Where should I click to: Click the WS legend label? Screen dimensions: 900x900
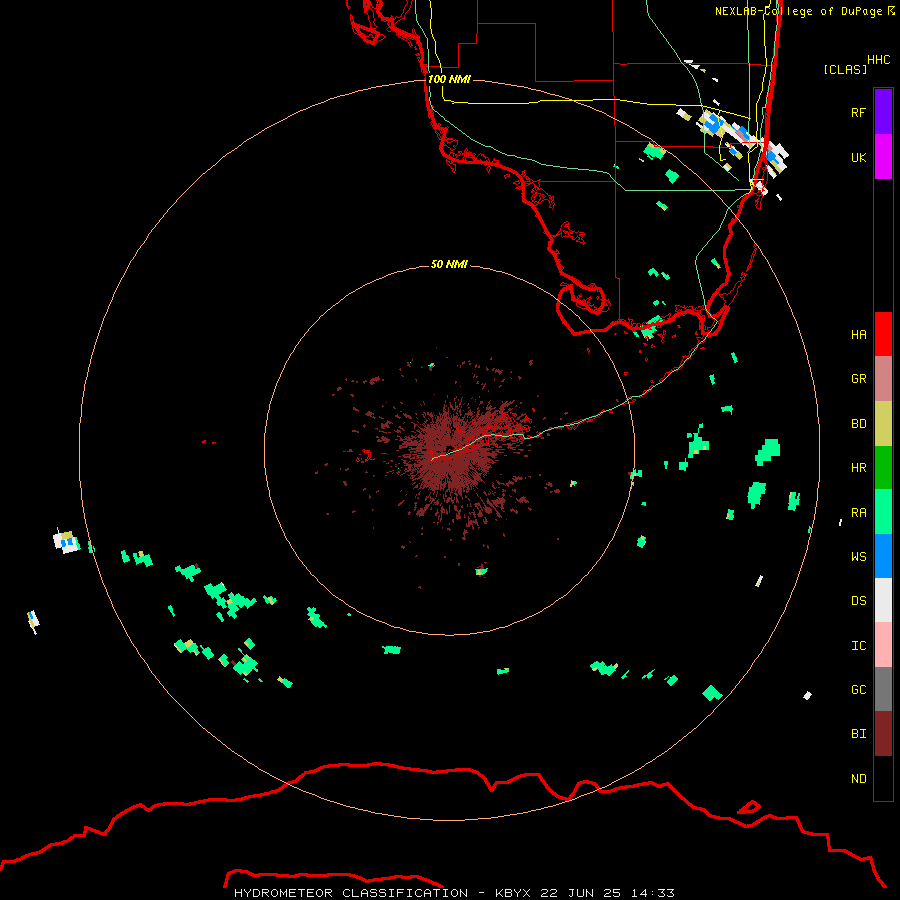coord(858,557)
